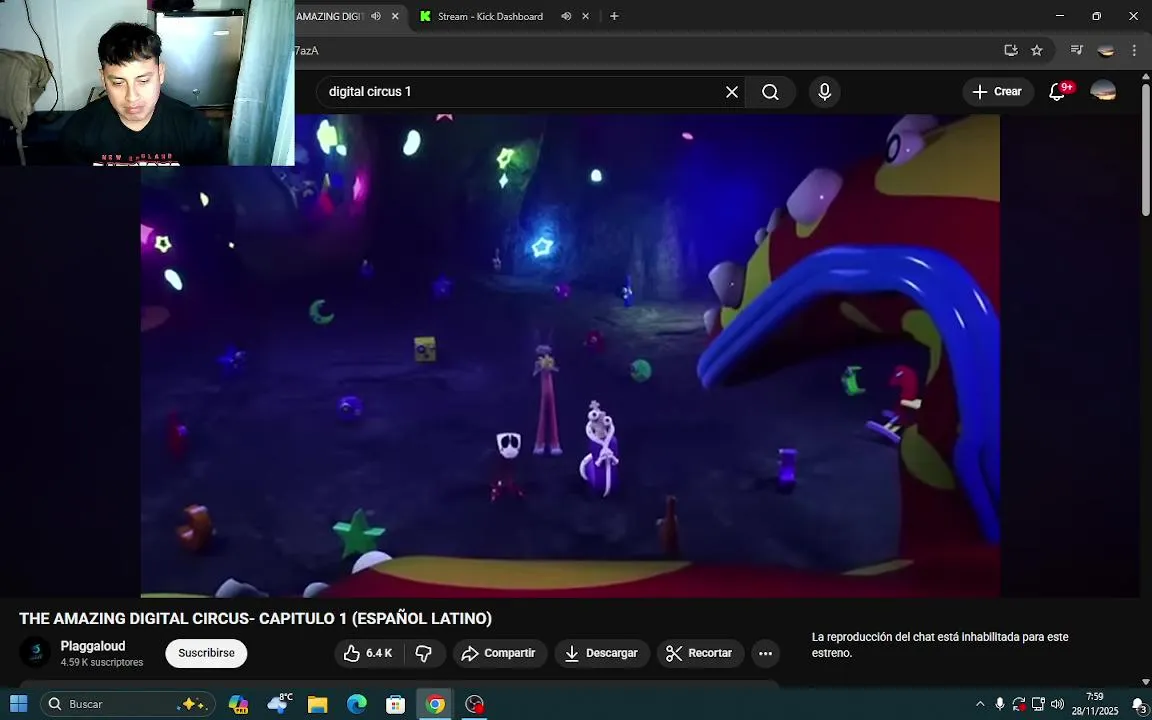Open YouTube account avatar menu
This screenshot has width=1152, height=720.
coord(1103,91)
